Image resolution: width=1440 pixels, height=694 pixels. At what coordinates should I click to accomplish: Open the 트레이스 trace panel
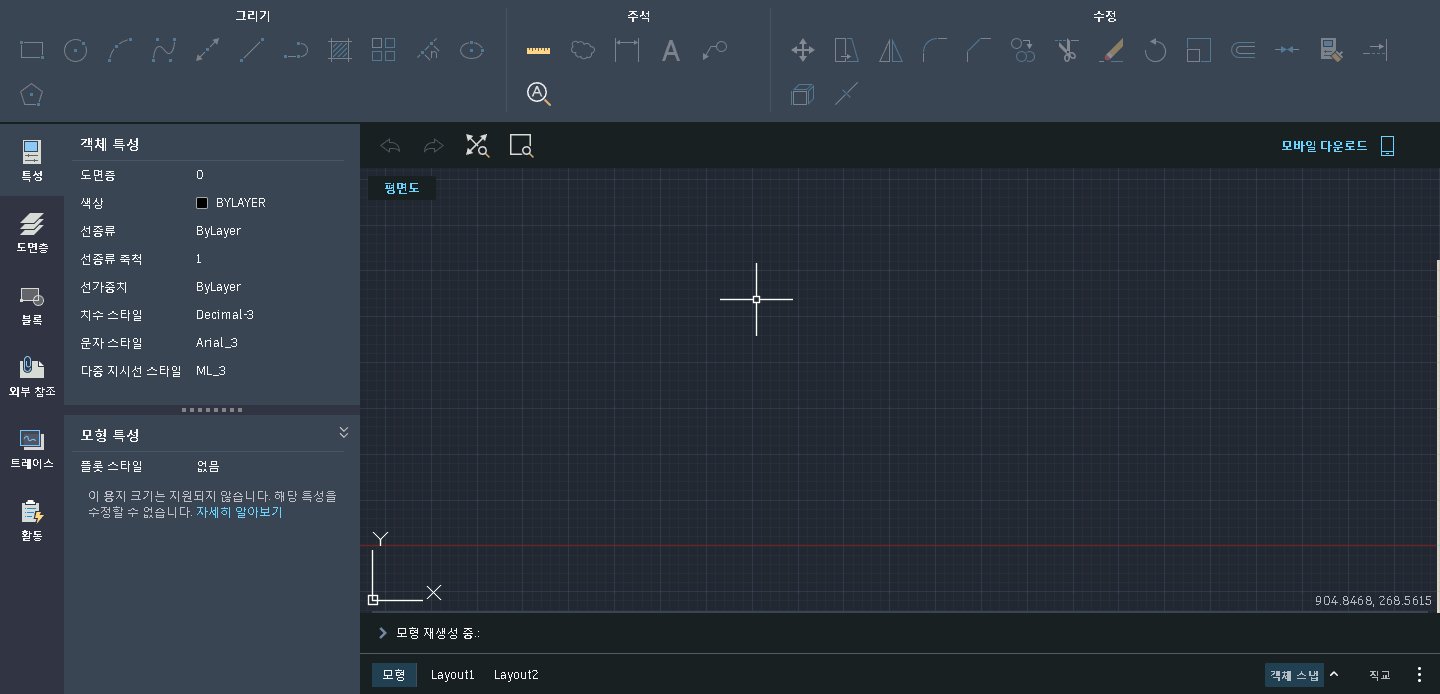(x=32, y=449)
